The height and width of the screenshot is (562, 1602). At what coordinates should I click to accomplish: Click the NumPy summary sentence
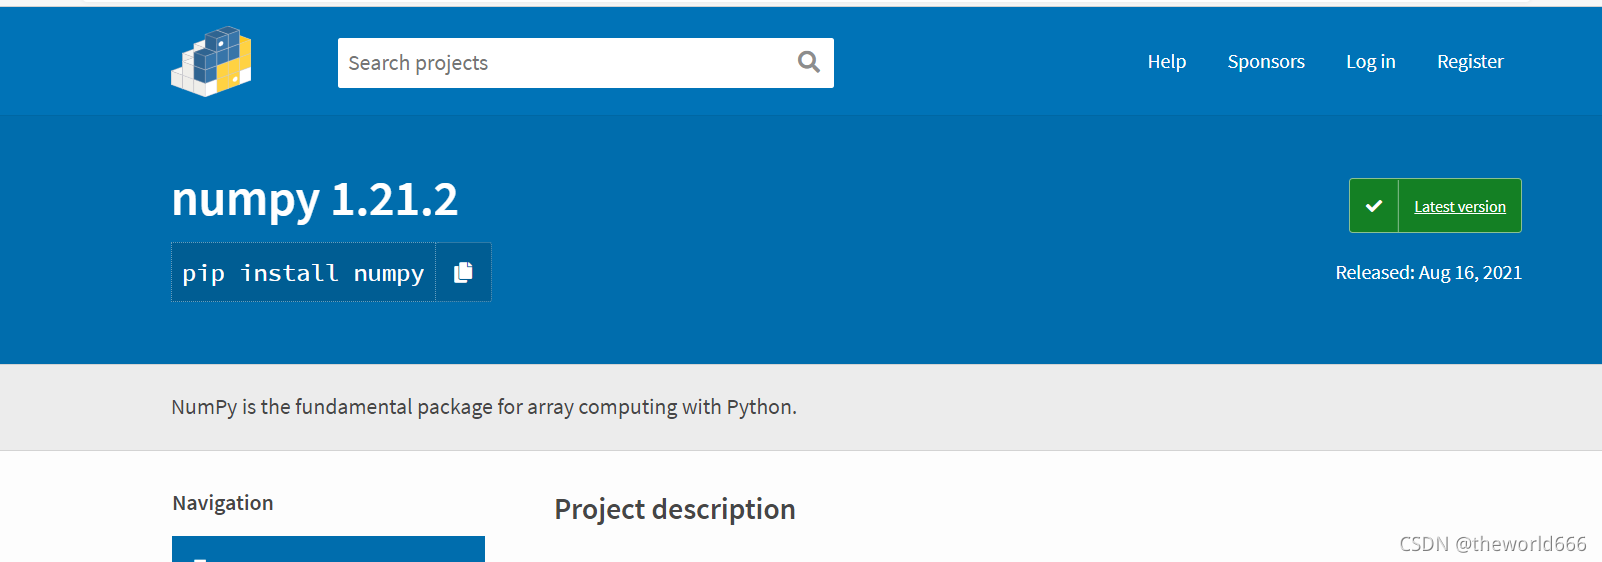[x=484, y=407]
